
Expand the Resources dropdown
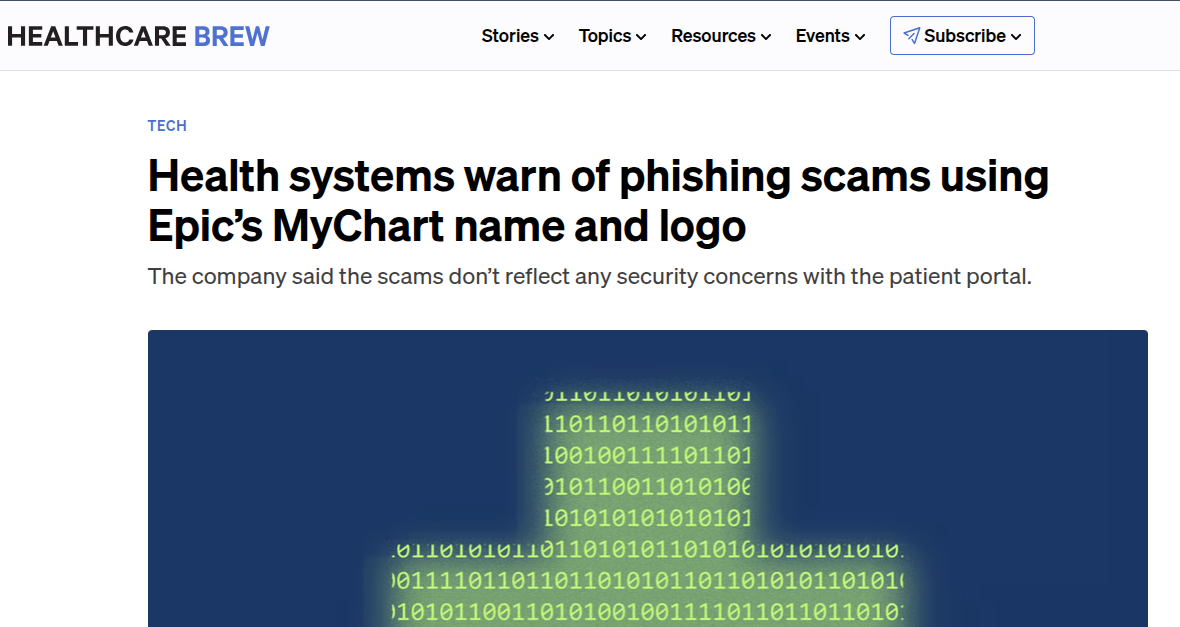(x=721, y=36)
